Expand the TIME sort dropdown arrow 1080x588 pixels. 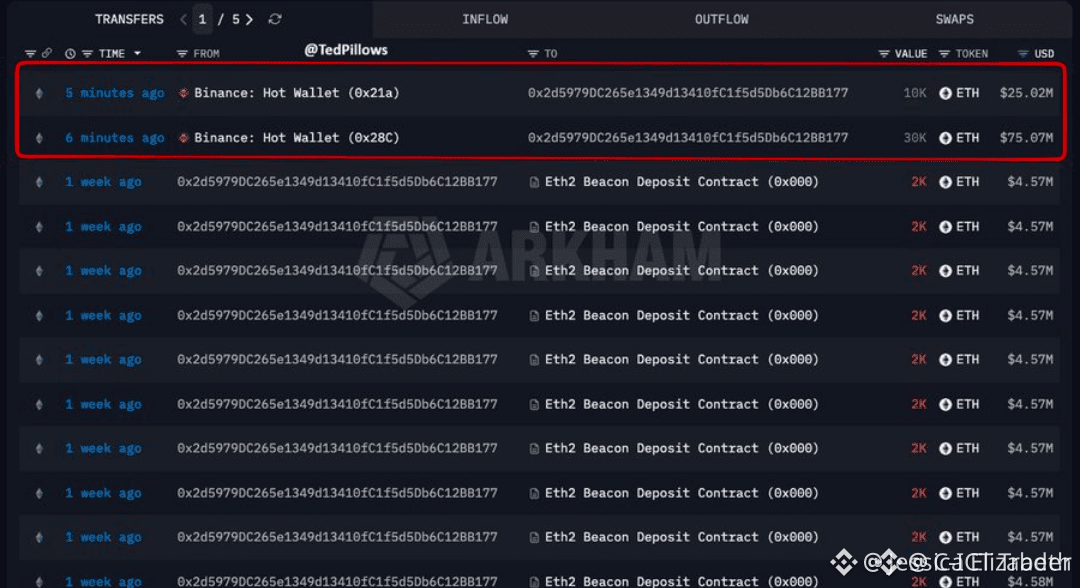[137, 54]
